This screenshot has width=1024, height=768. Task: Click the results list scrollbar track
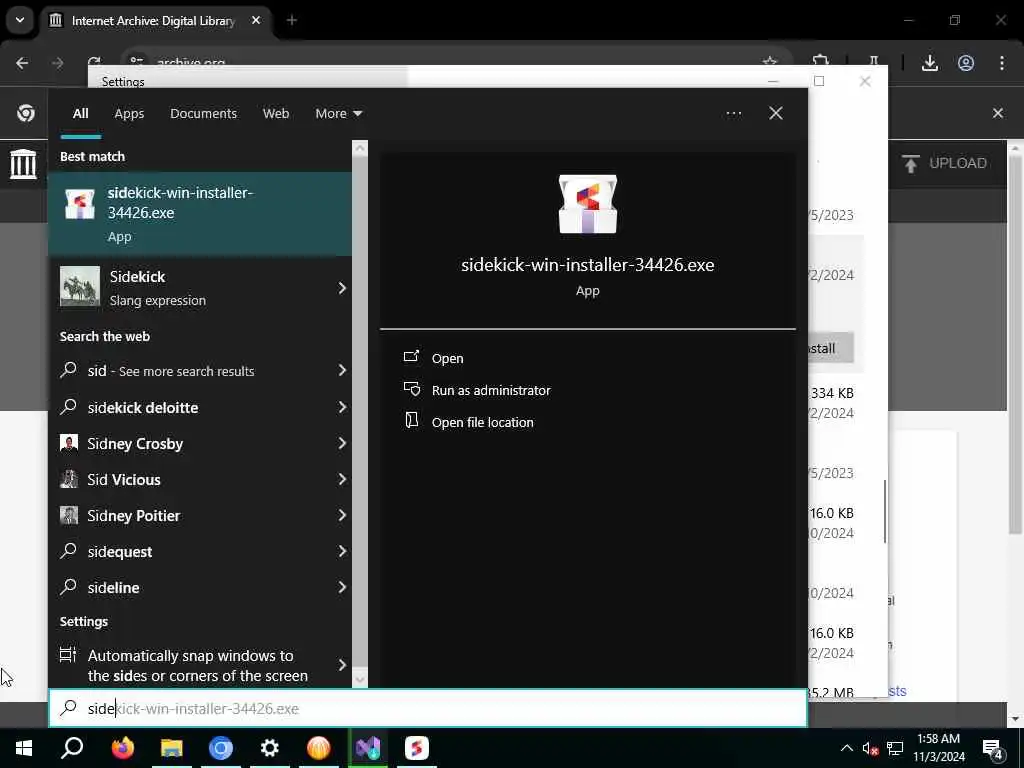click(x=360, y=413)
